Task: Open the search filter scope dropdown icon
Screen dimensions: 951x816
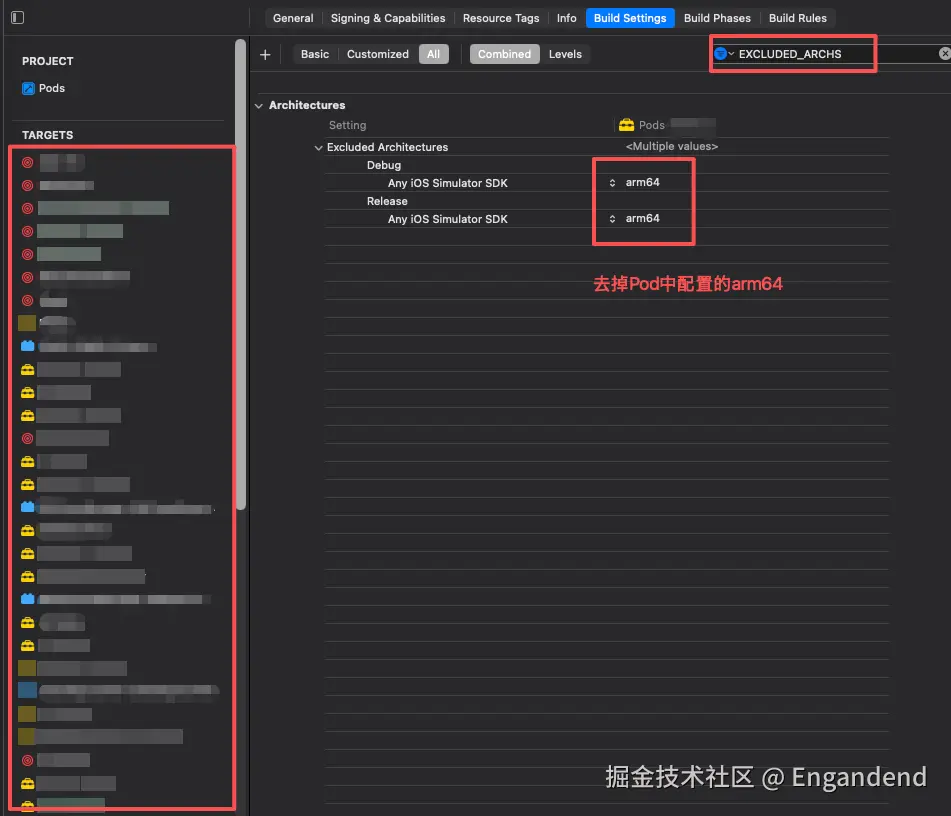Action: (x=724, y=54)
